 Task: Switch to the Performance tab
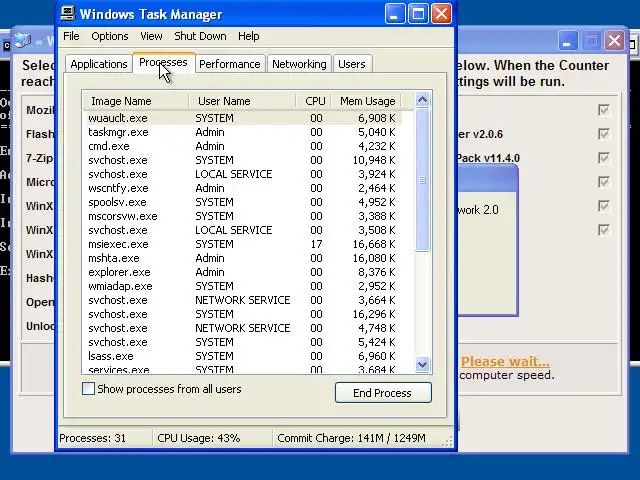(230, 64)
